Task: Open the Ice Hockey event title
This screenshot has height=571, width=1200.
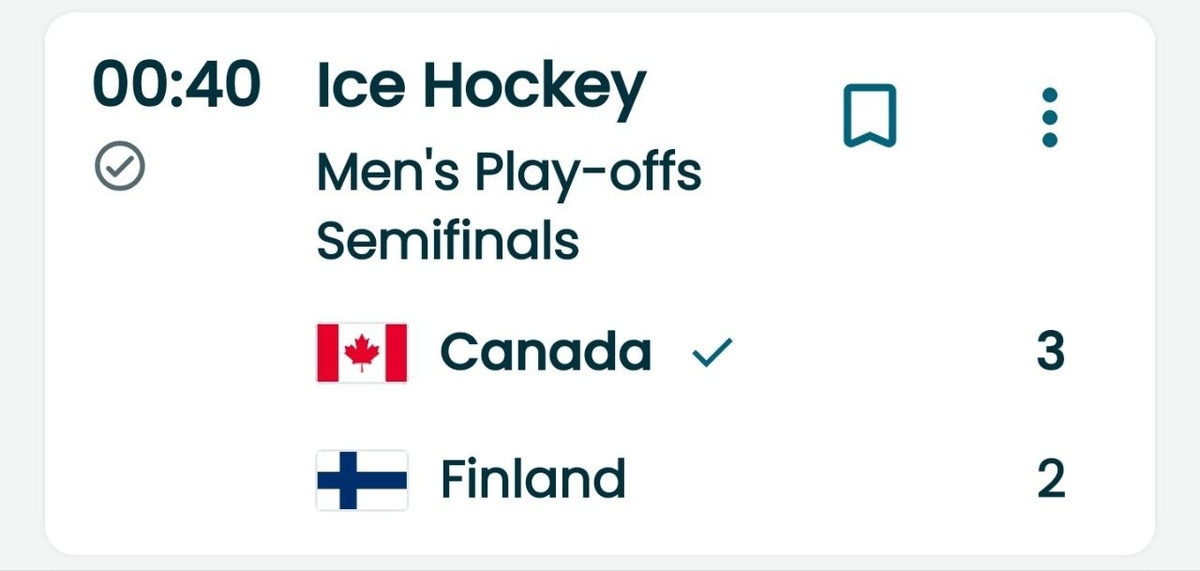Action: (x=481, y=88)
